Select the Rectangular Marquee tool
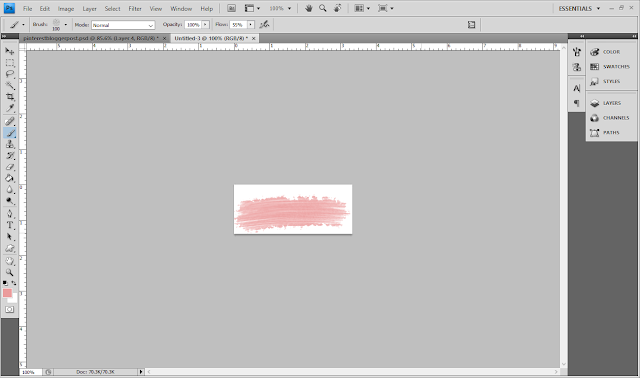 point(10,62)
